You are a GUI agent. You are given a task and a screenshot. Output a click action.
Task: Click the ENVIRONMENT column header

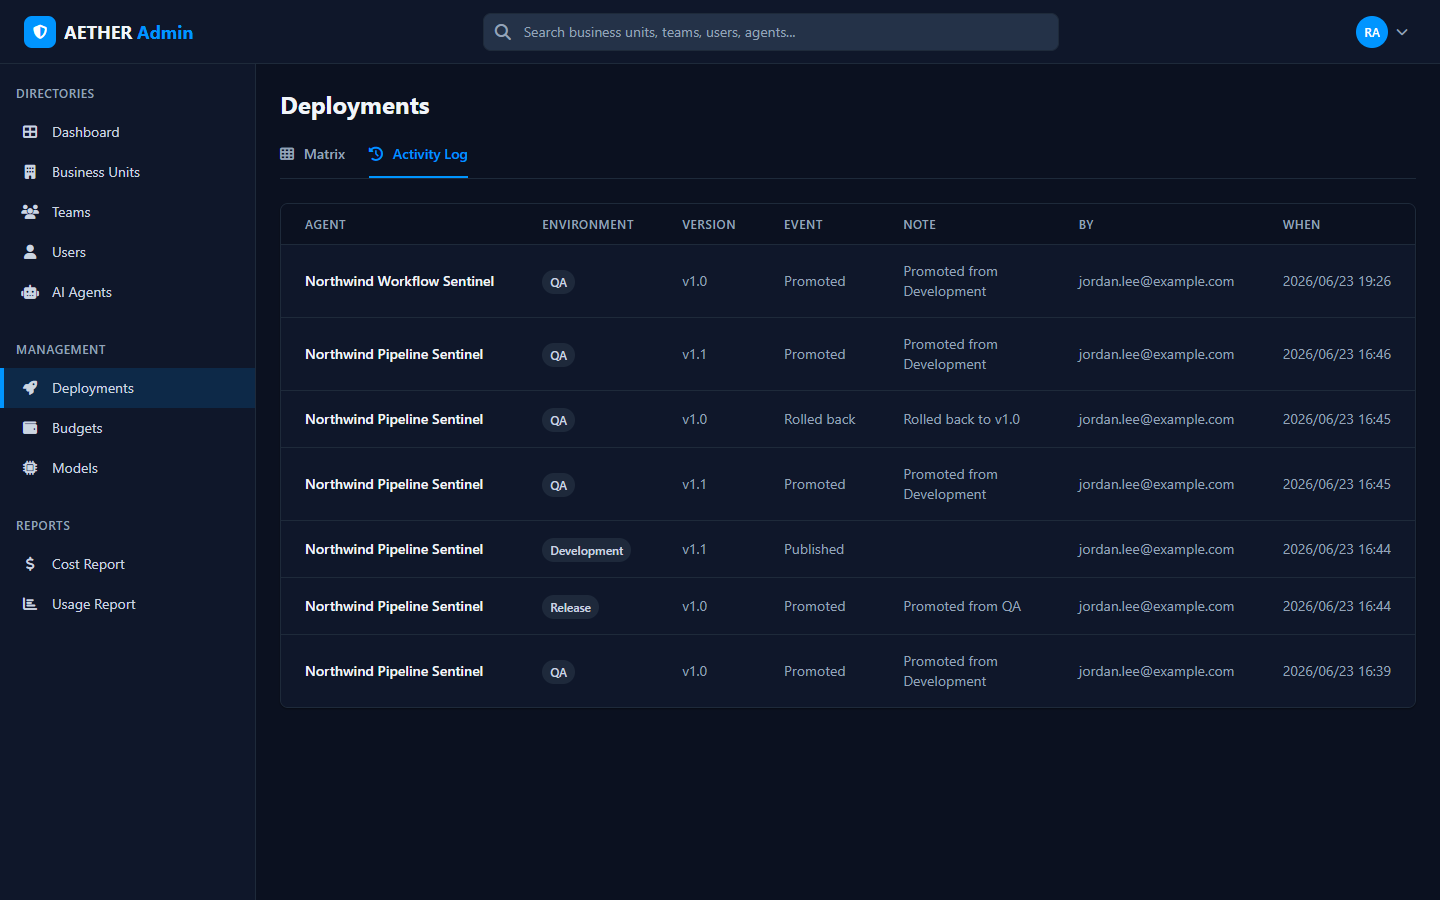coord(588,225)
